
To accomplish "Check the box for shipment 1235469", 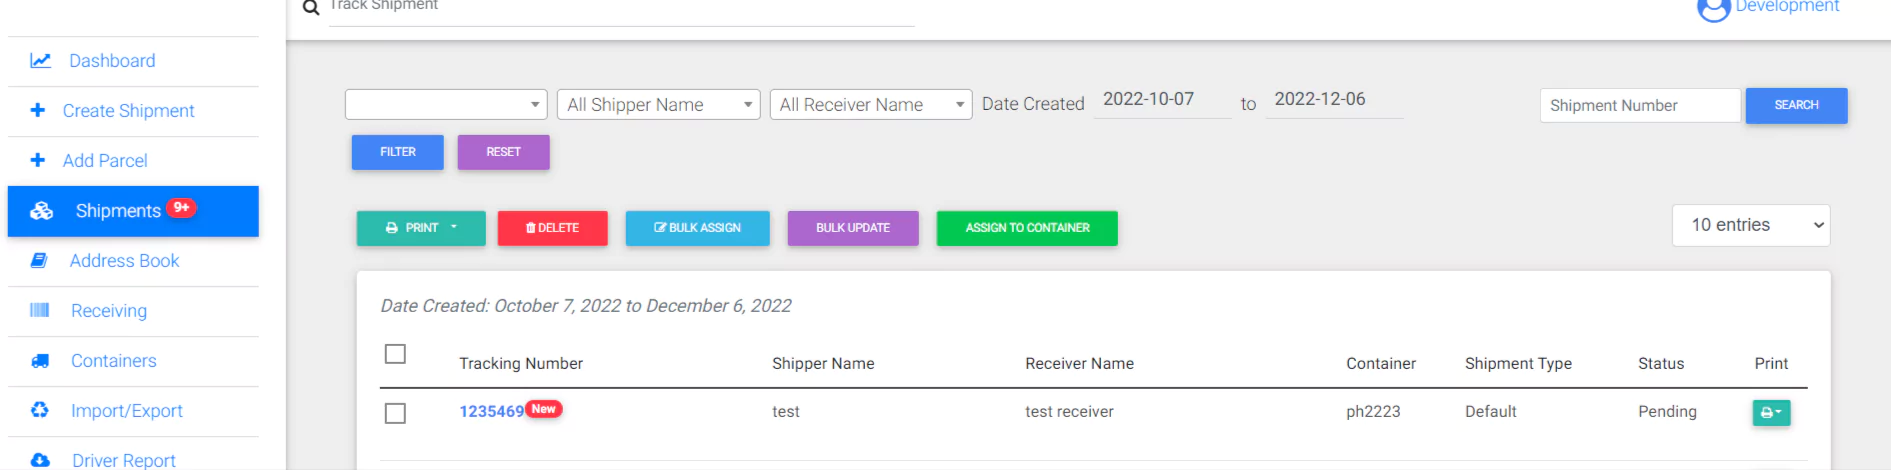I will tap(395, 413).
